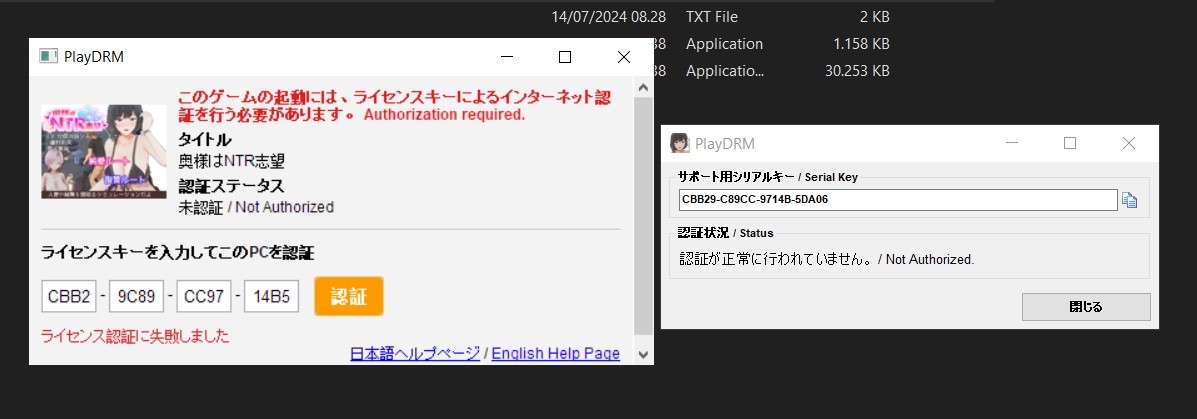
Task: Click the last license key box containing 14B5
Action: [x=271, y=296]
